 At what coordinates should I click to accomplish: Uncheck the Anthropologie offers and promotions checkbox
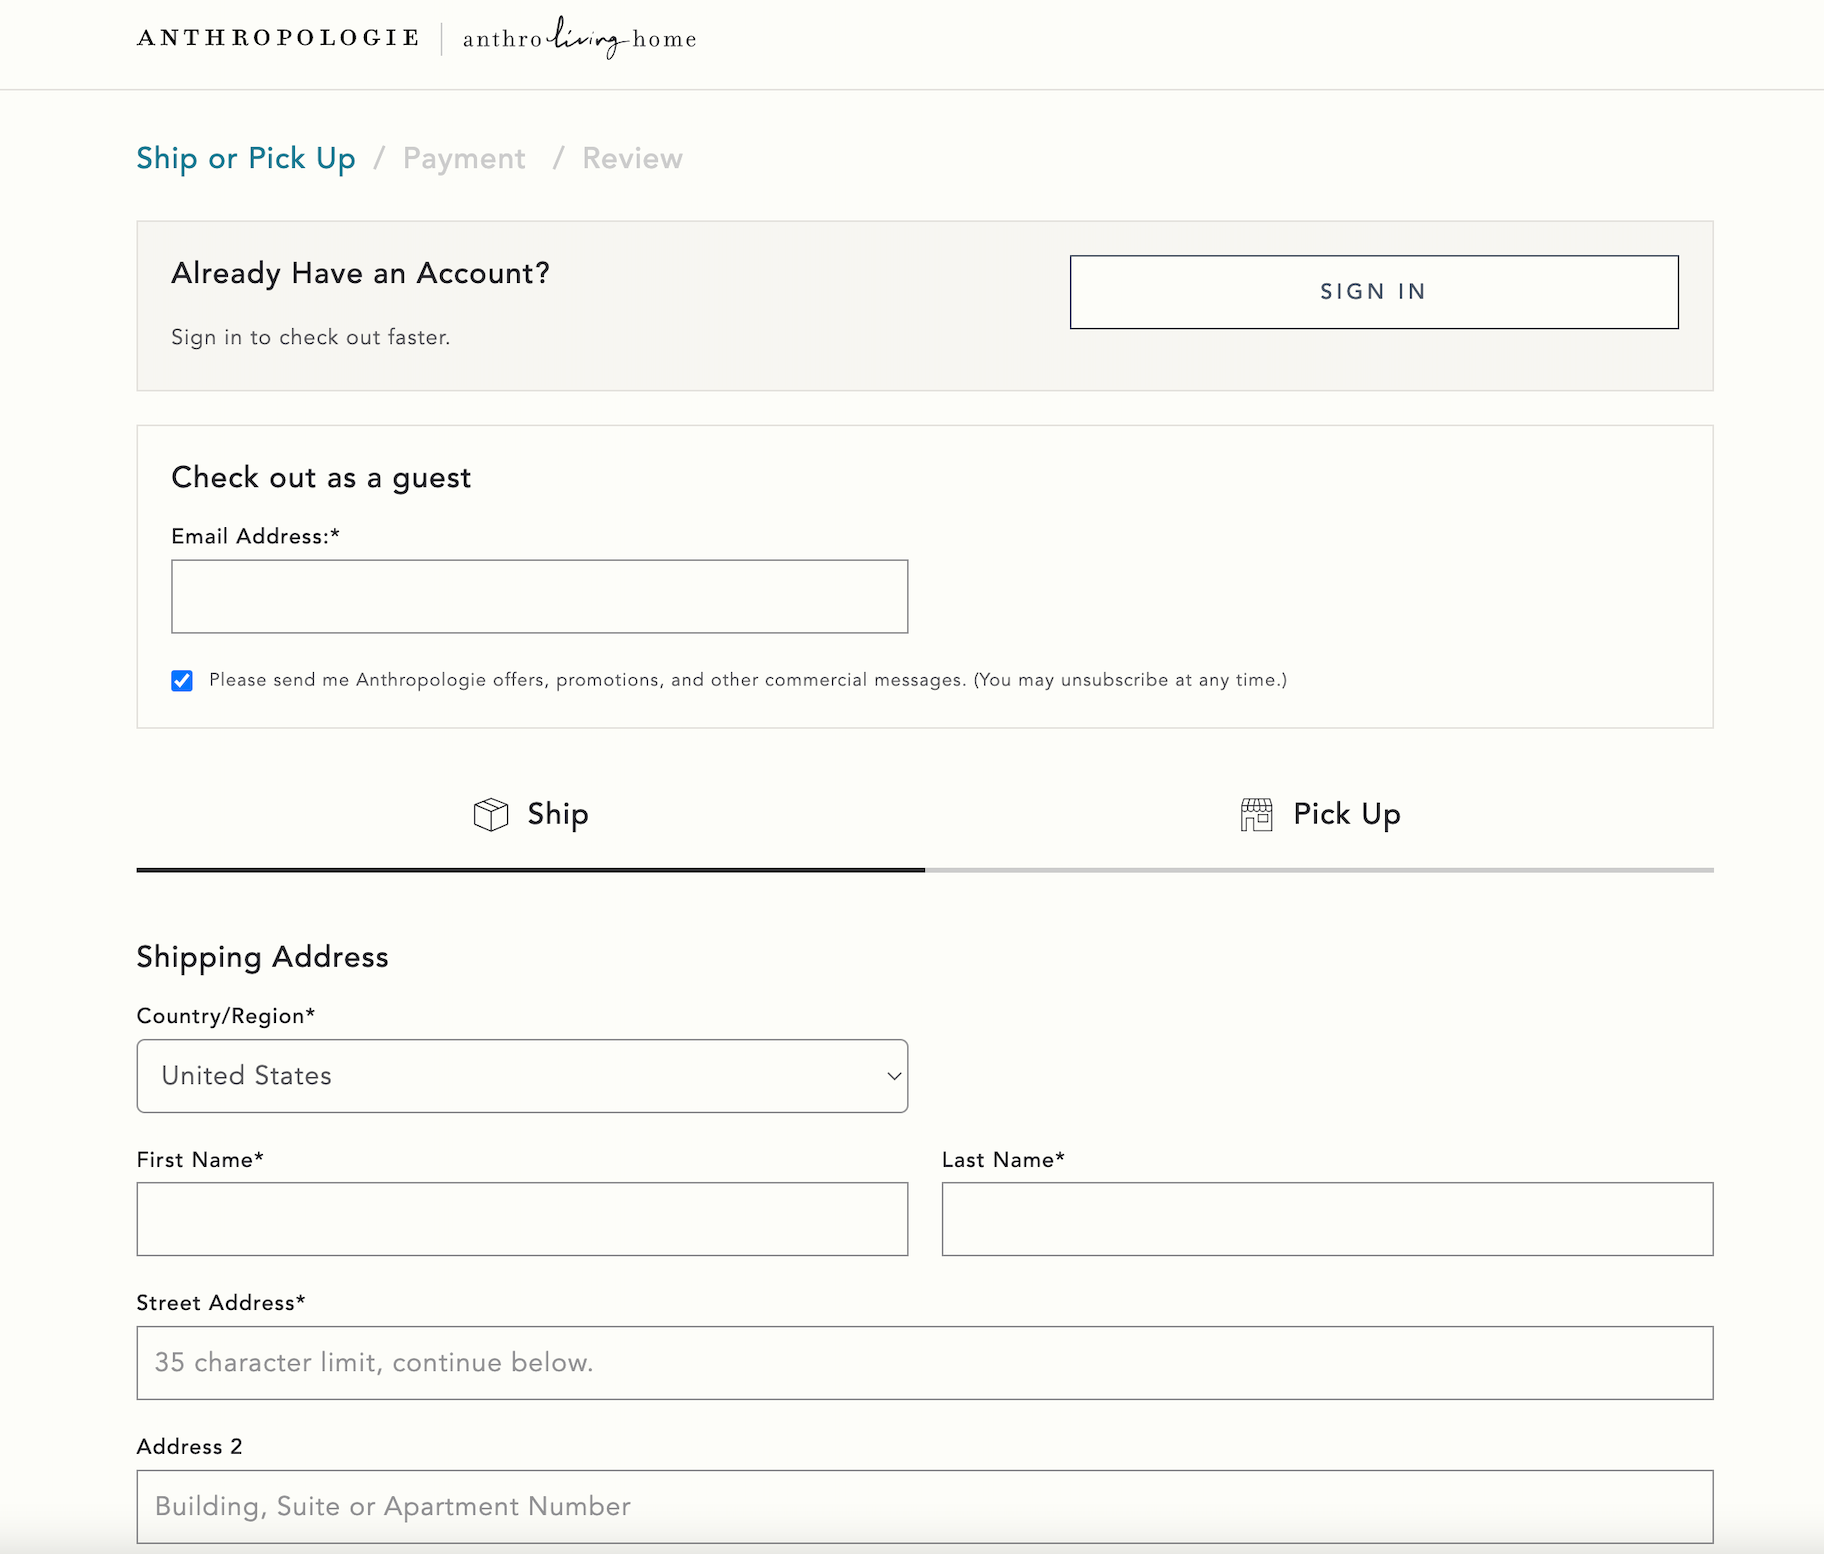pyautogui.click(x=182, y=681)
